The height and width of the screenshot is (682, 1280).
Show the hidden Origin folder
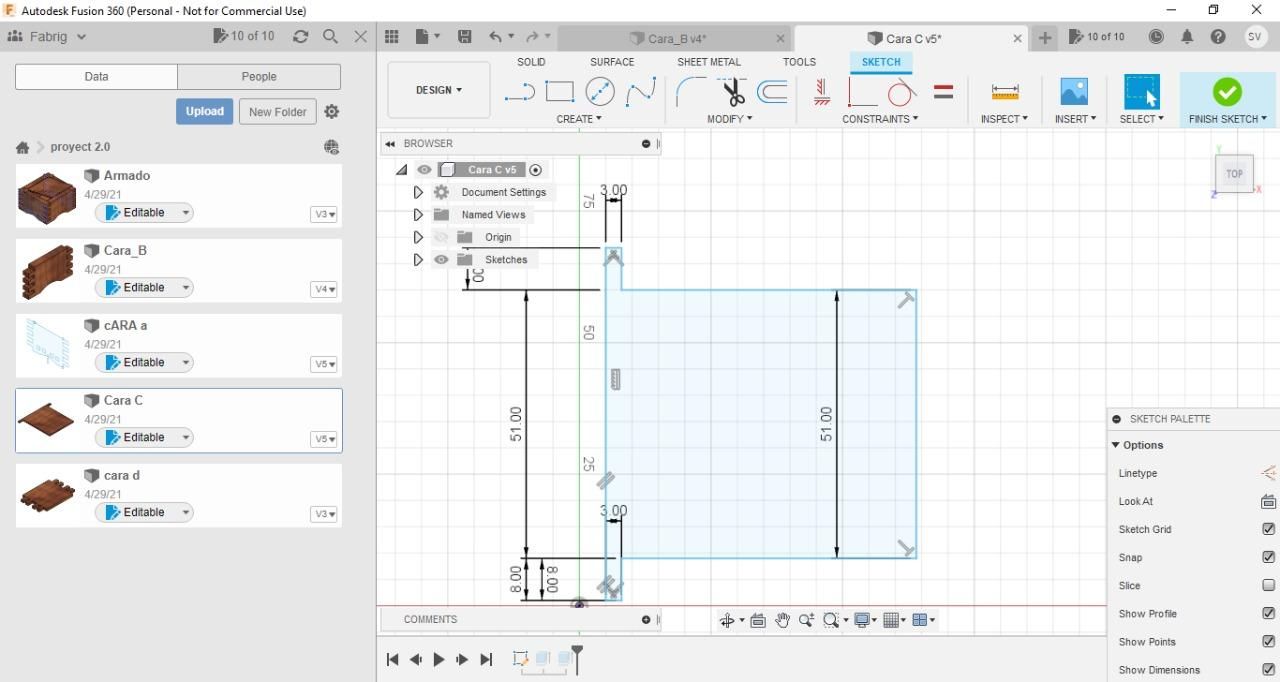click(x=441, y=237)
